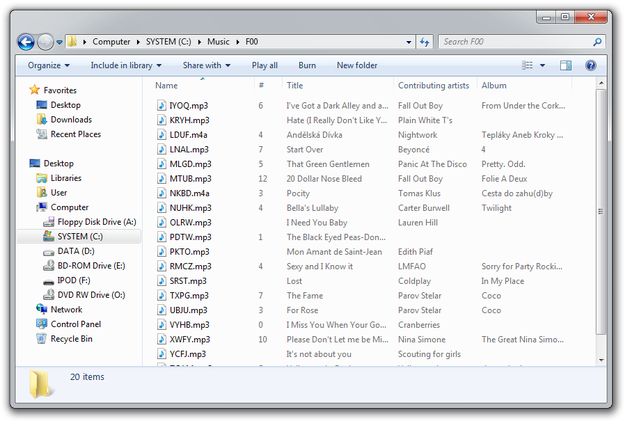Sort by the Album column header

pyautogui.click(x=494, y=86)
